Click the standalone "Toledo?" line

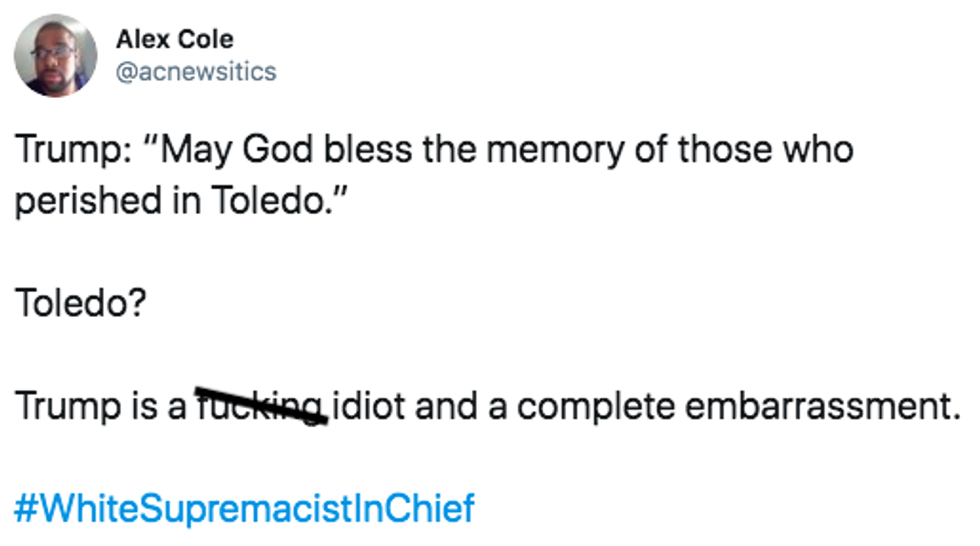[x=80, y=302]
